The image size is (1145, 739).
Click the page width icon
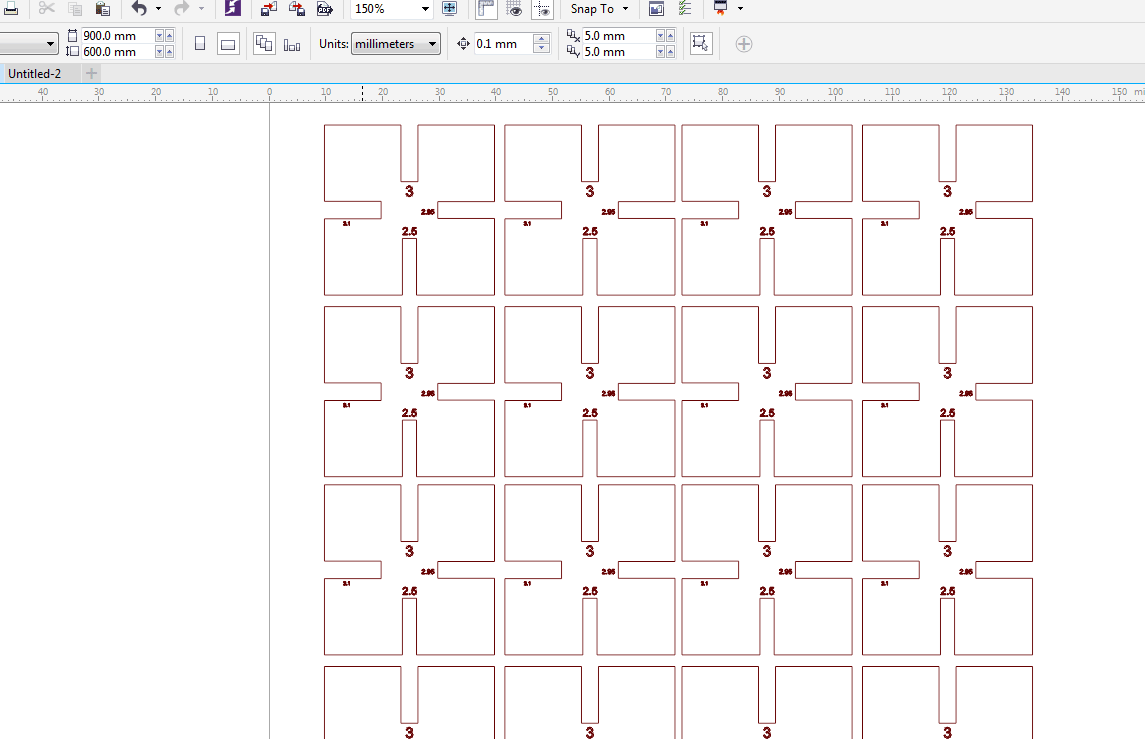click(x=72, y=35)
